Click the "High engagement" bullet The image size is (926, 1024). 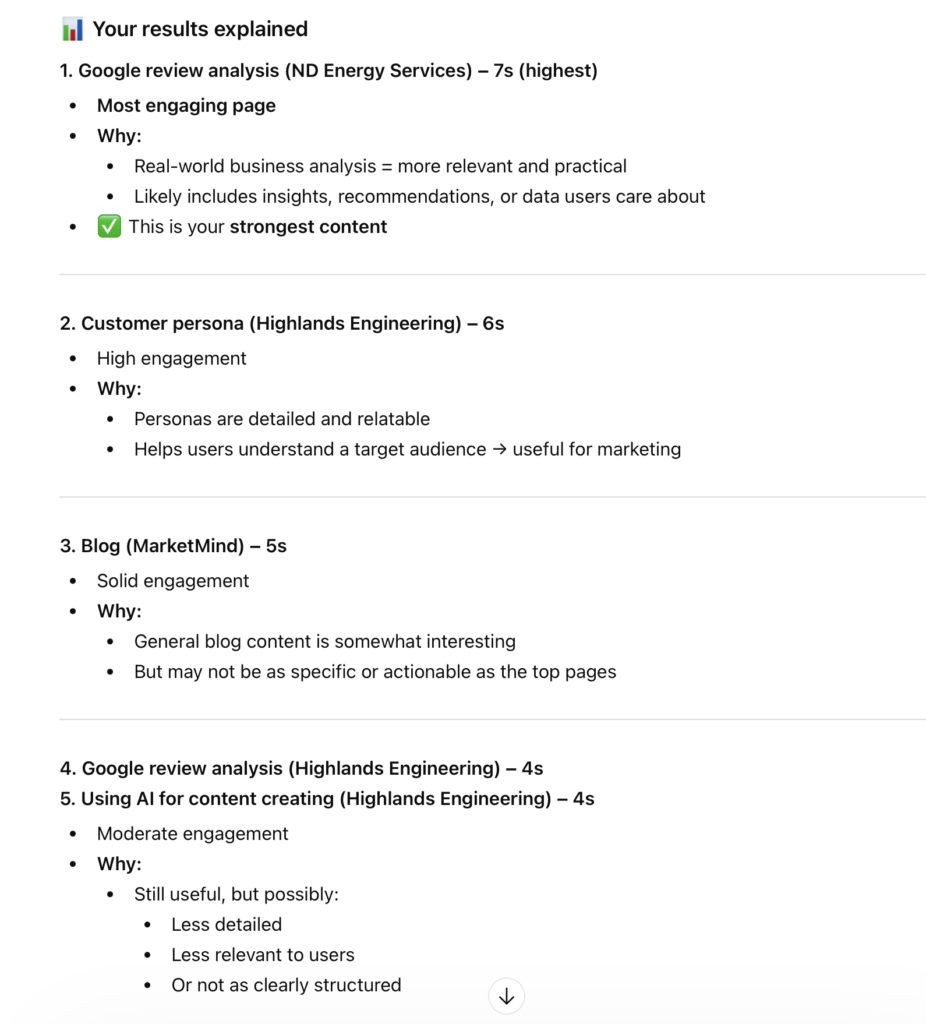click(x=171, y=358)
